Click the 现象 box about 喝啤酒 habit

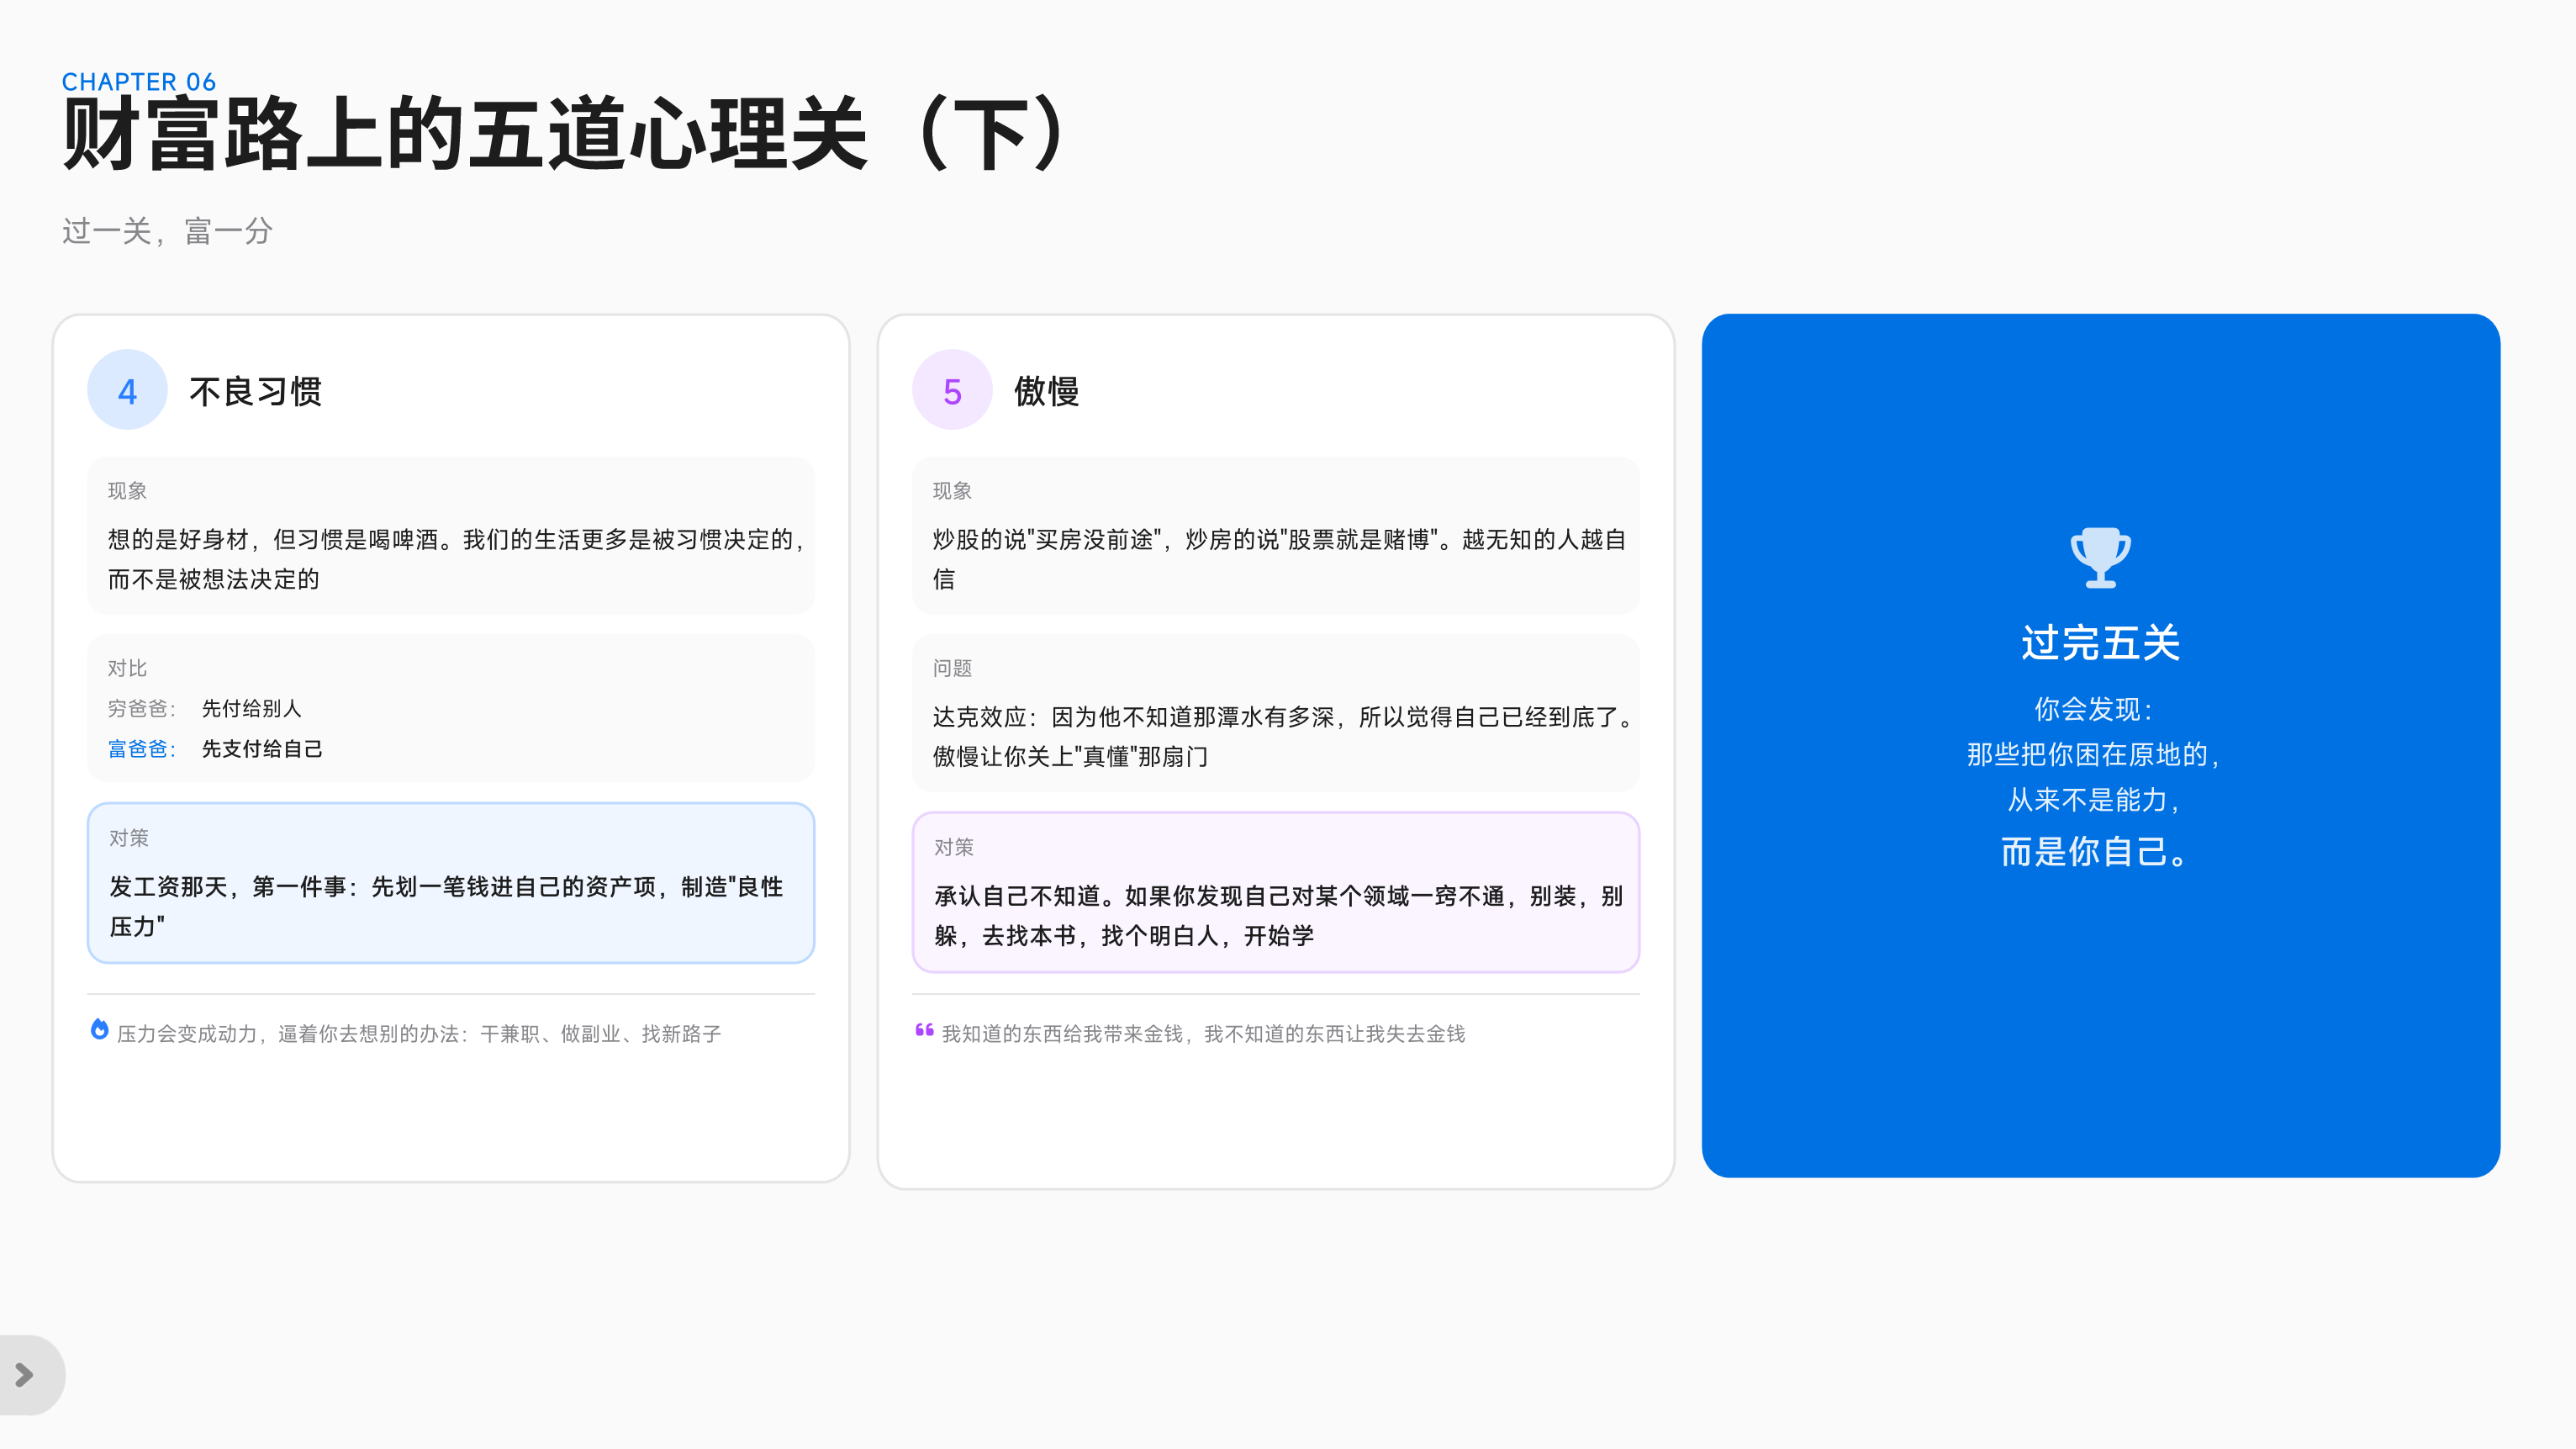(451, 537)
